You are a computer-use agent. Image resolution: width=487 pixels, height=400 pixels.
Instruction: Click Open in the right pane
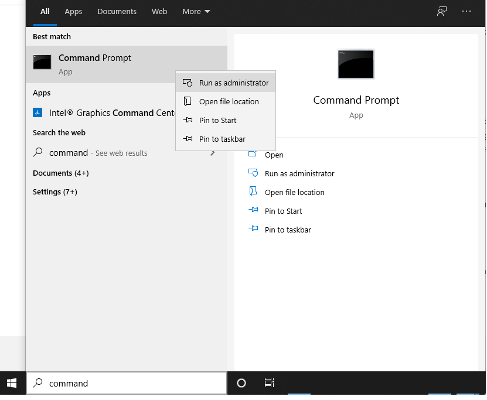[x=274, y=155]
